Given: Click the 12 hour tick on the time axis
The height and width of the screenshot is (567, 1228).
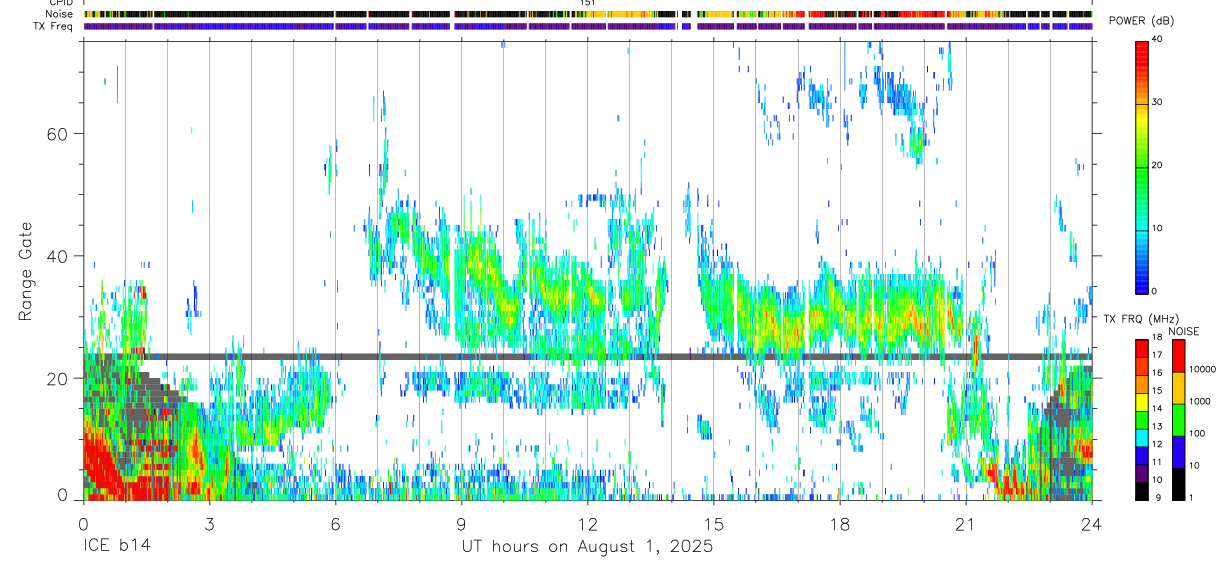Looking at the screenshot, I should 587,522.
